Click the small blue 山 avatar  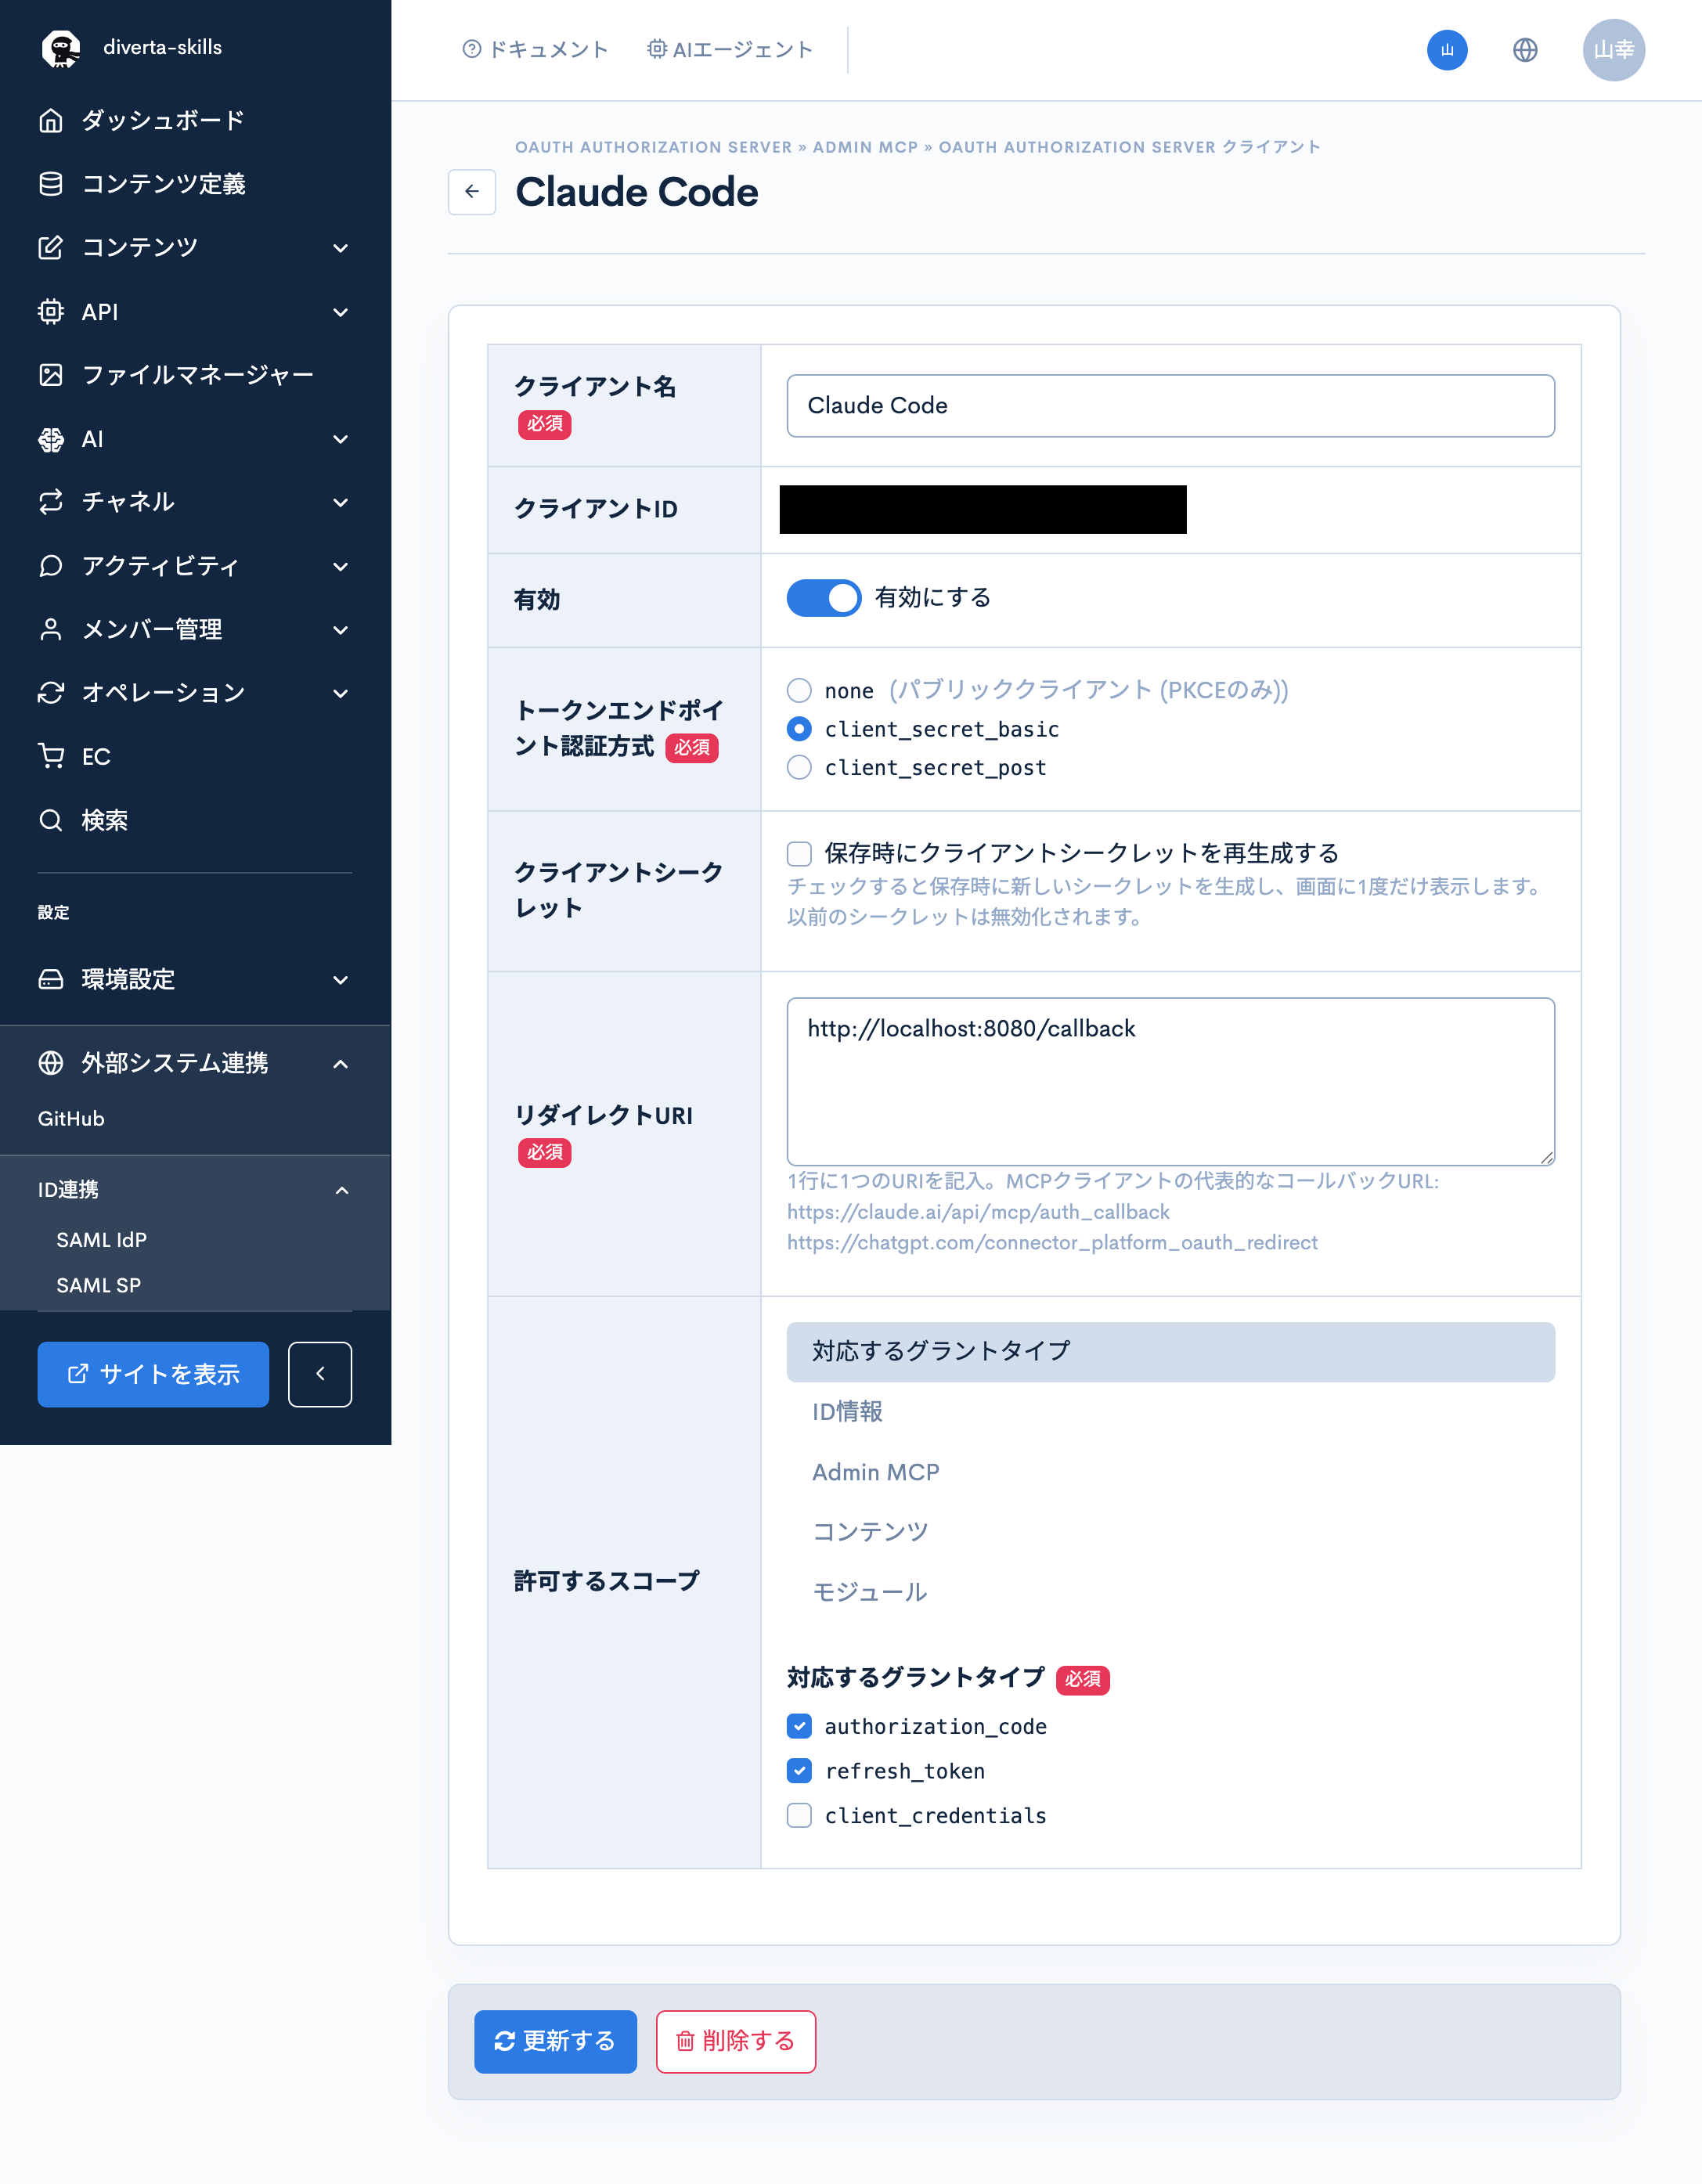tap(1447, 50)
